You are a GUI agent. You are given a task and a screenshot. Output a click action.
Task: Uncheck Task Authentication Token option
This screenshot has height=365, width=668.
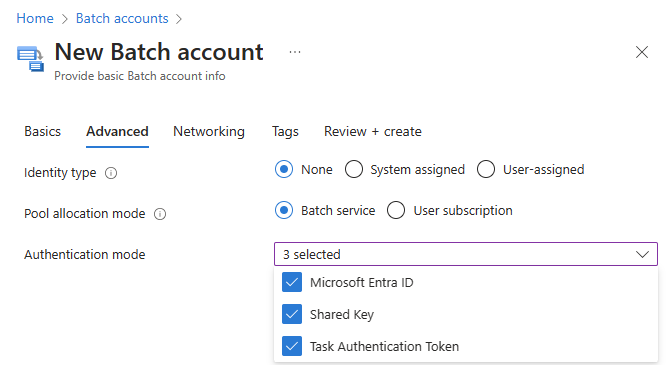point(292,346)
